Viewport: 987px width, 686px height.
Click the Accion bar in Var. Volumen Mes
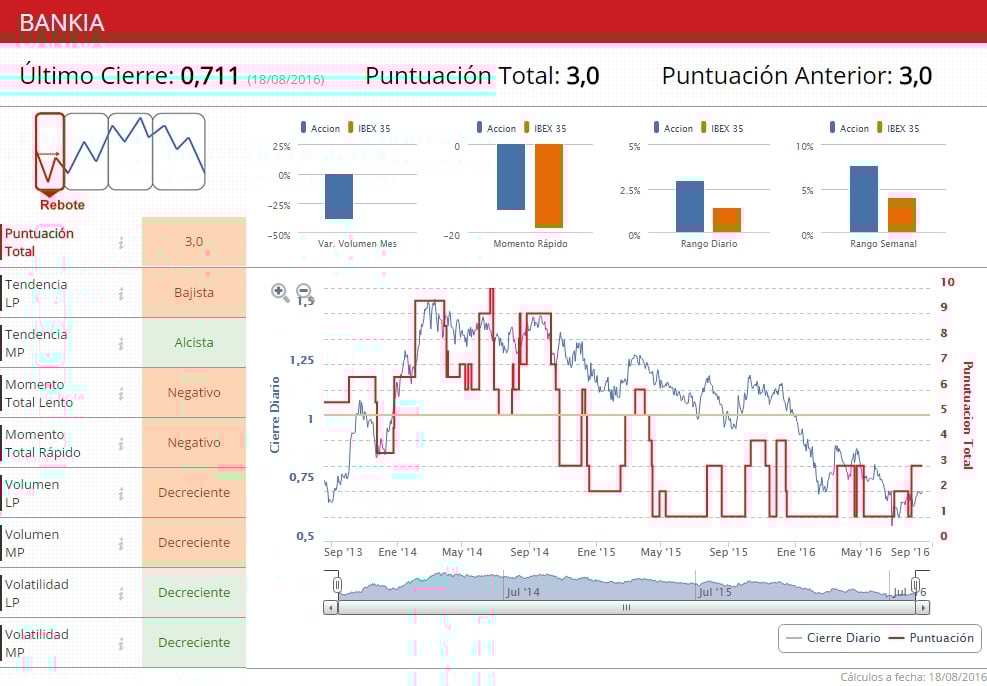(339, 197)
